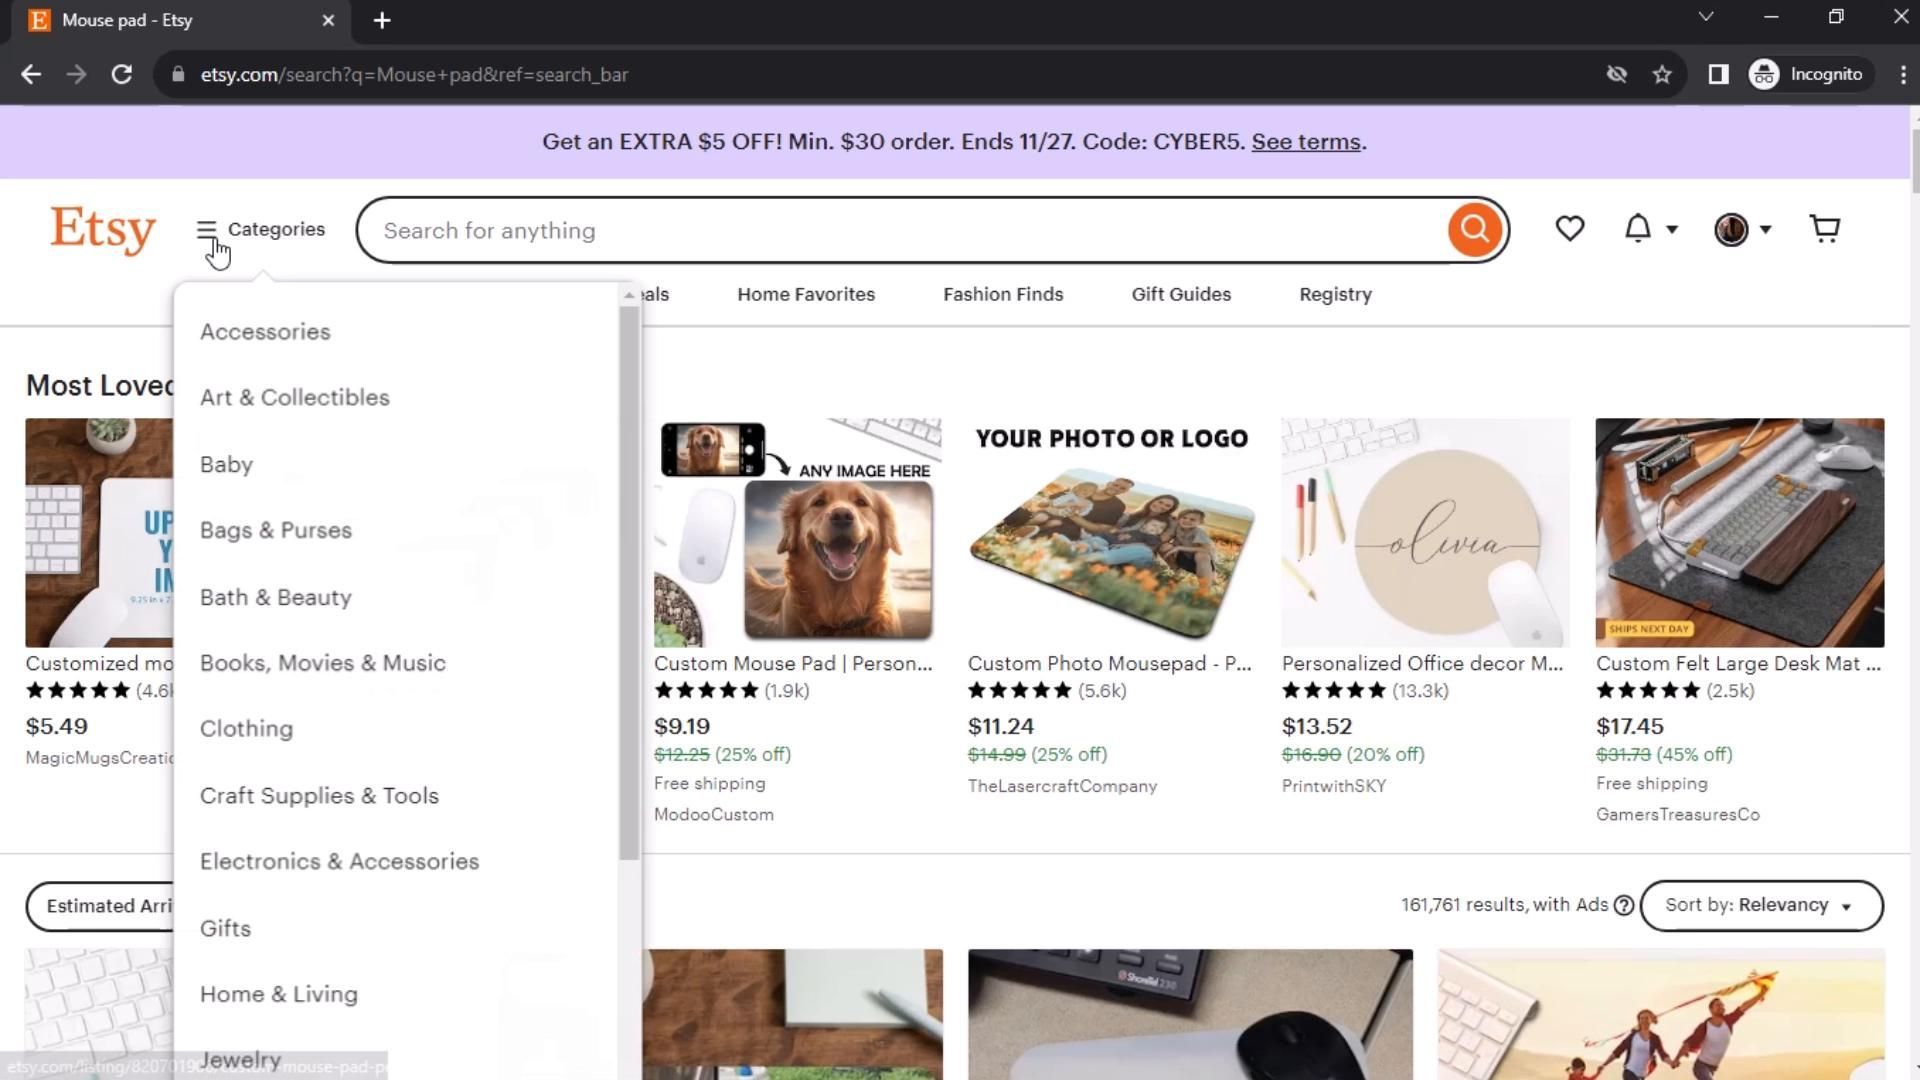Open Custom Felt Large Desk Mat thumbnail
The width and height of the screenshot is (1920, 1080).
1739,533
